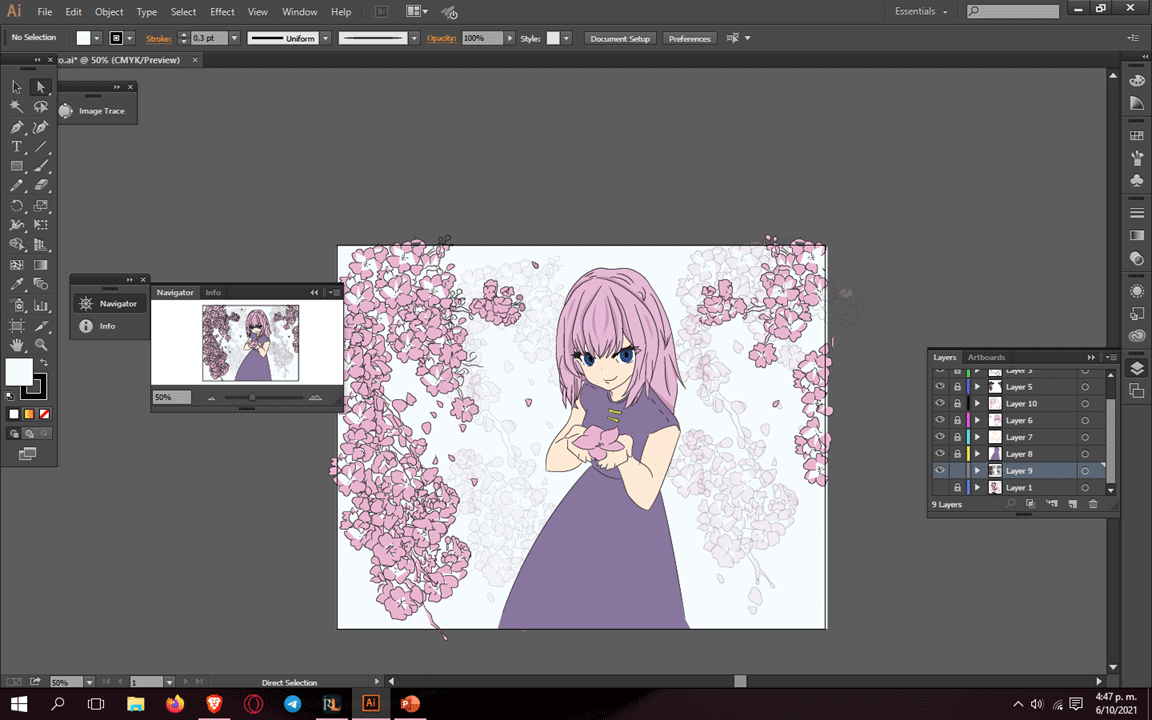Open Firefox from the Windows taskbar

click(x=175, y=704)
